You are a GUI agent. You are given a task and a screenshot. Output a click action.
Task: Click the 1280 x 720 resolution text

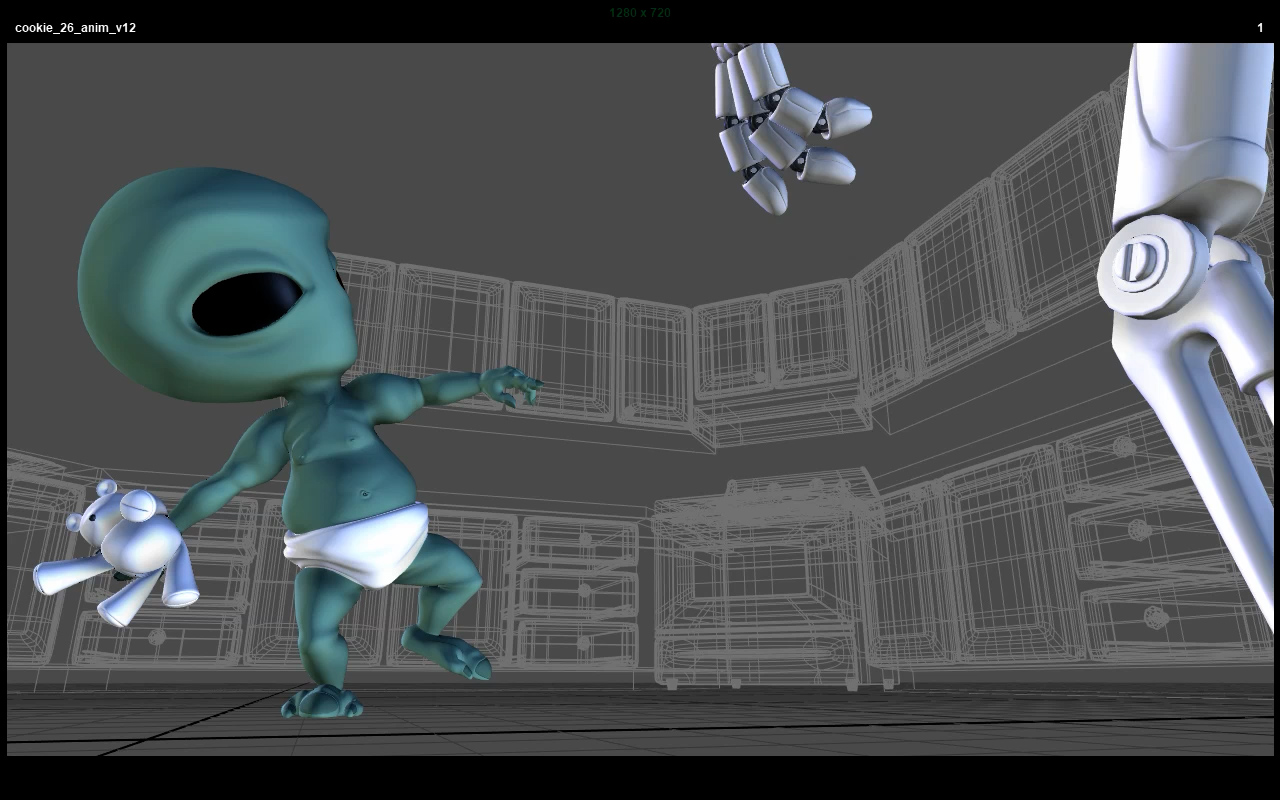[640, 13]
